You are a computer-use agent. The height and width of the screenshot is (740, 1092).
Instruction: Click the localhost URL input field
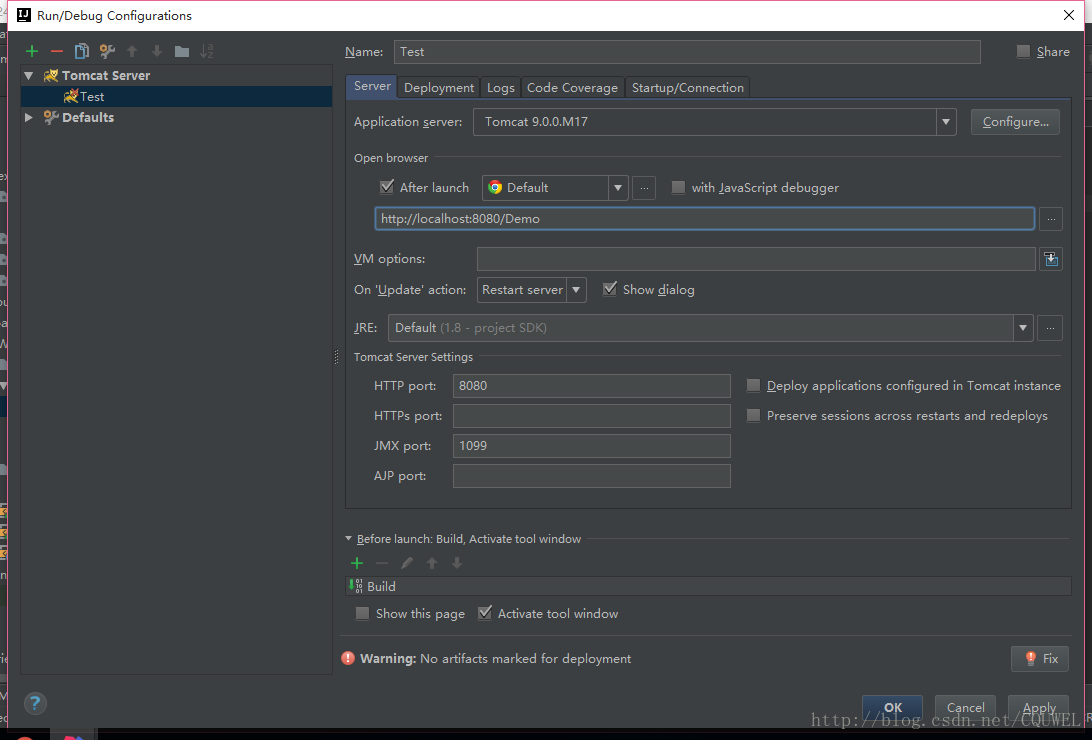coord(704,219)
